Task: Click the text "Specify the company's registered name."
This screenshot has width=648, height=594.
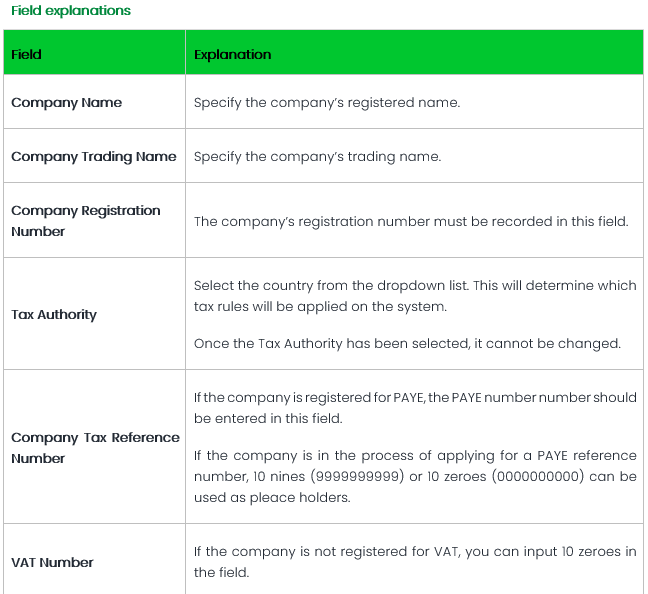Action: pyautogui.click(x=326, y=102)
